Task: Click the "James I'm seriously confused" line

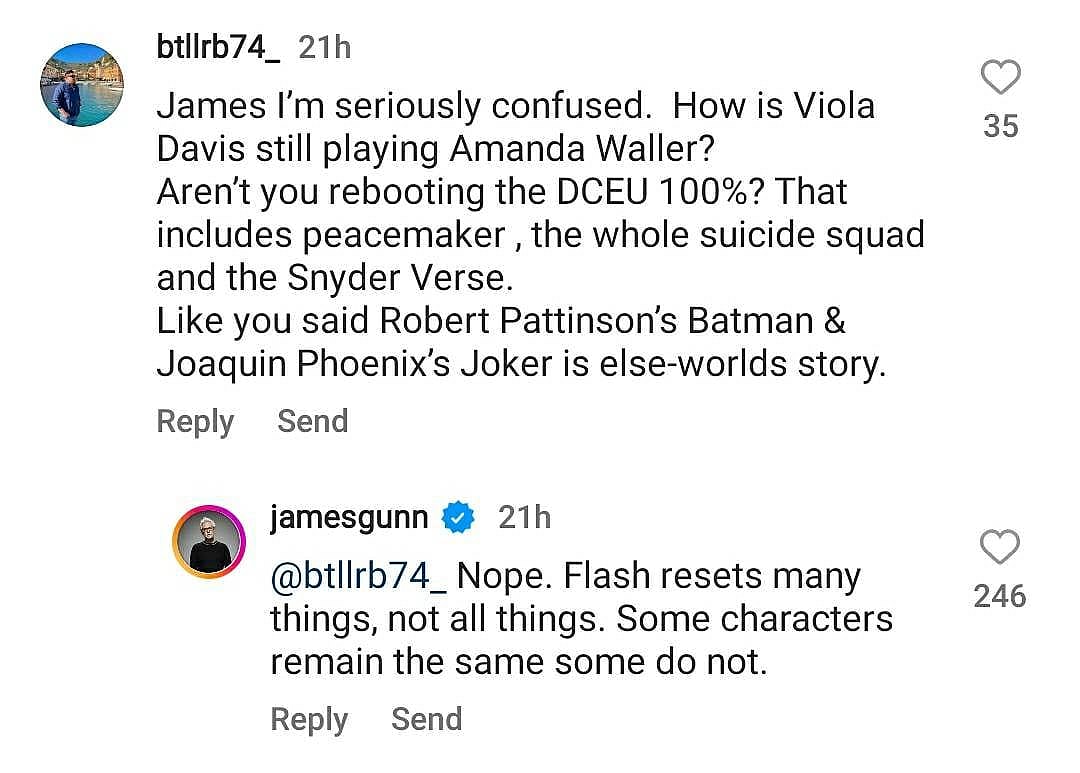Action: coord(515,106)
